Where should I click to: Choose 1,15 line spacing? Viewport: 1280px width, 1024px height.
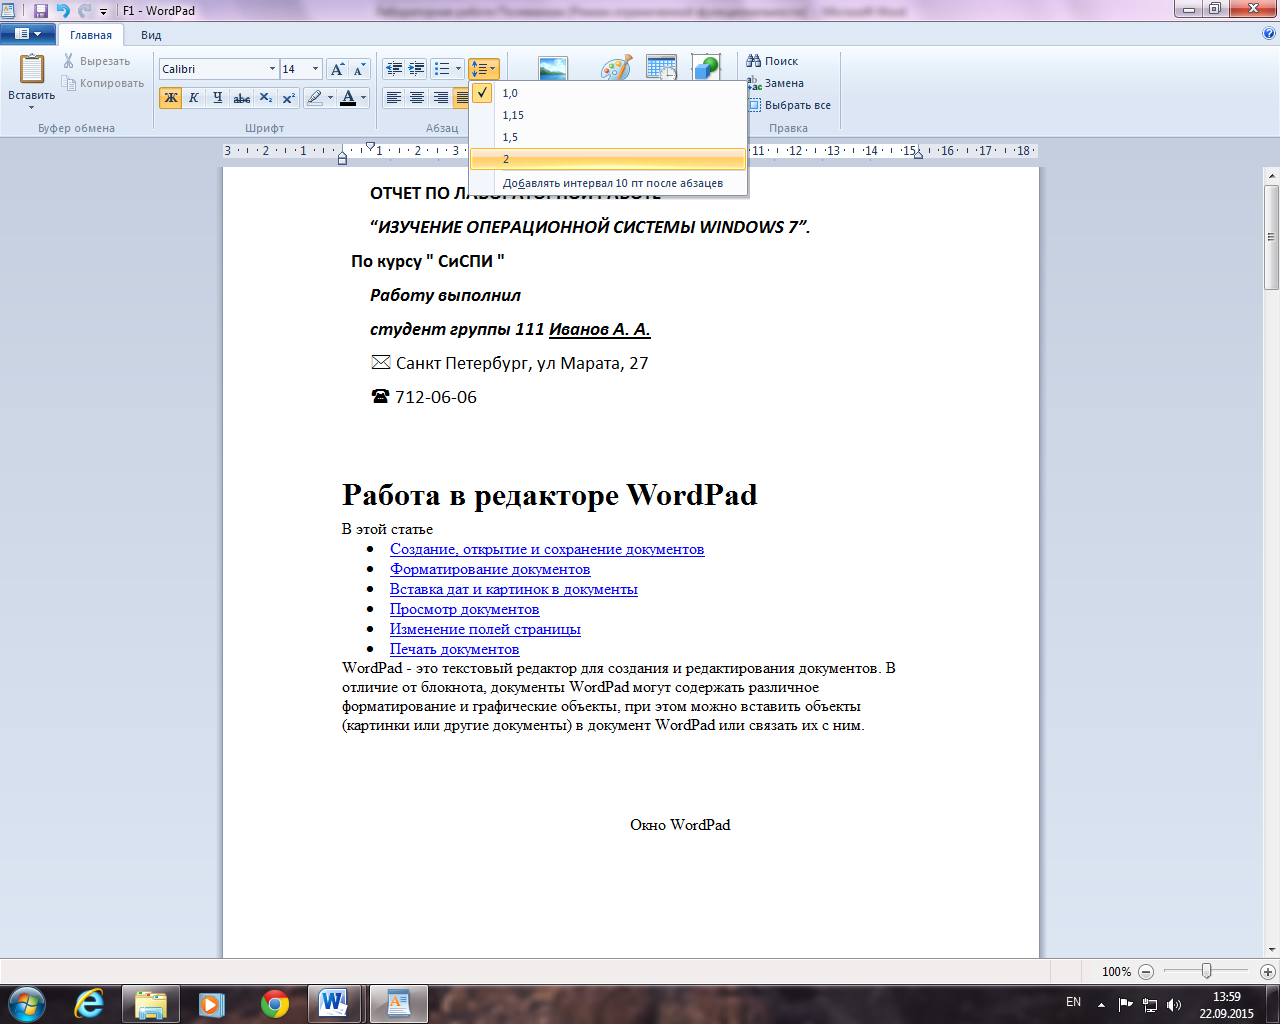pyautogui.click(x=608, y=115)
